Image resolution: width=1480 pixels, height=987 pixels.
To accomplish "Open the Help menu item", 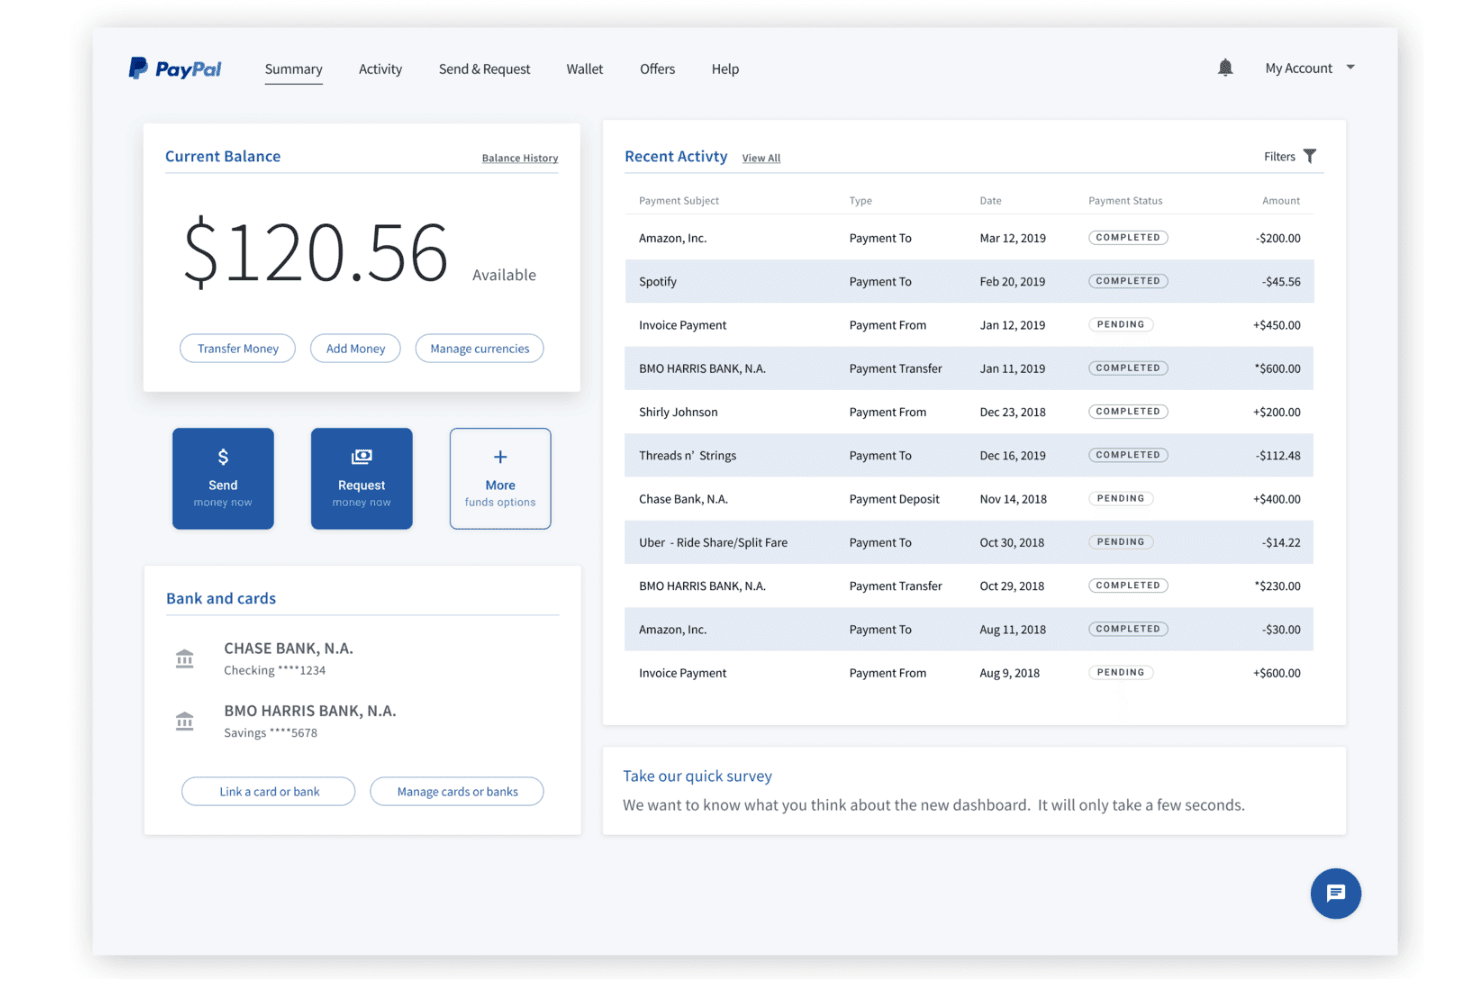I will 725,69.
